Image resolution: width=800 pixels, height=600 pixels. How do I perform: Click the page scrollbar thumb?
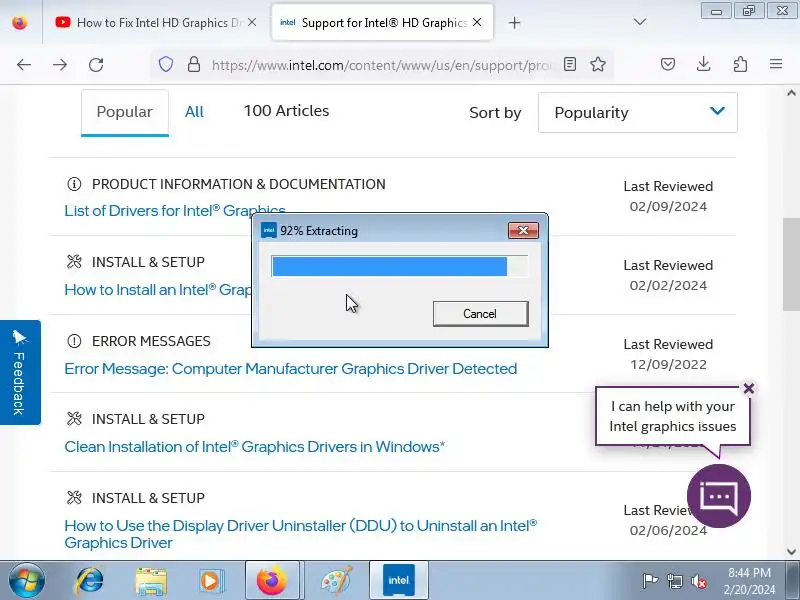(791, 264)
